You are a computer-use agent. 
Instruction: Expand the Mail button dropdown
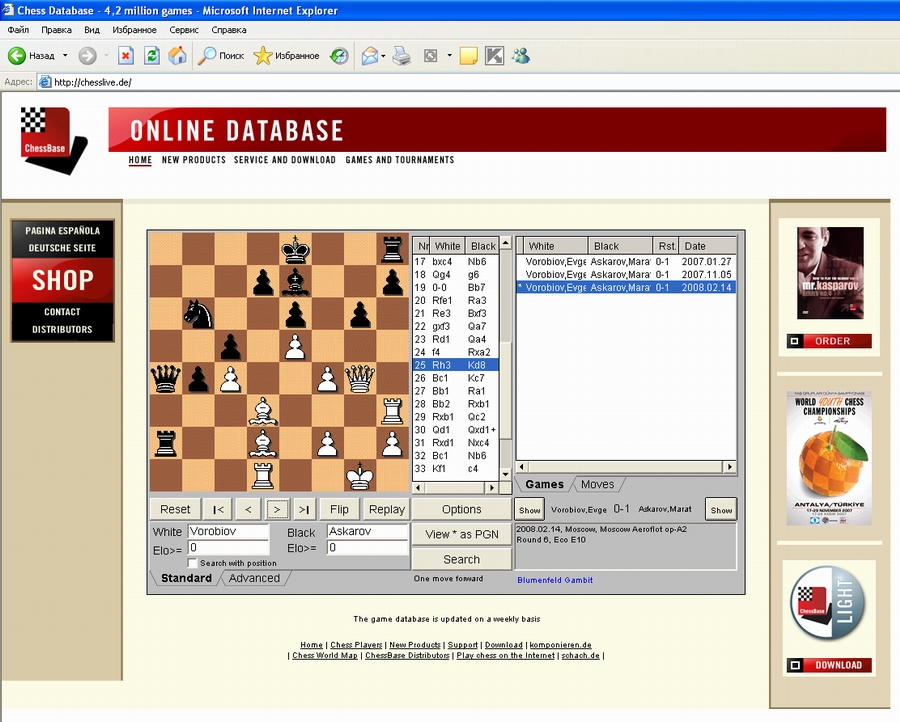click(384, 56)
